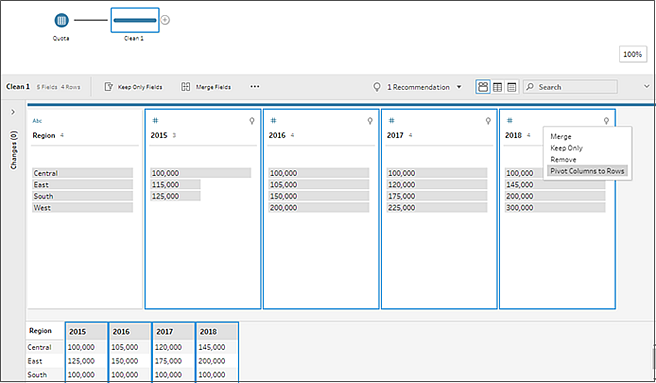Click the recommendations lightbulb in toolbar
Viewport: 656px width, 383px height.
pyautogui.click(x=377, y=87)
